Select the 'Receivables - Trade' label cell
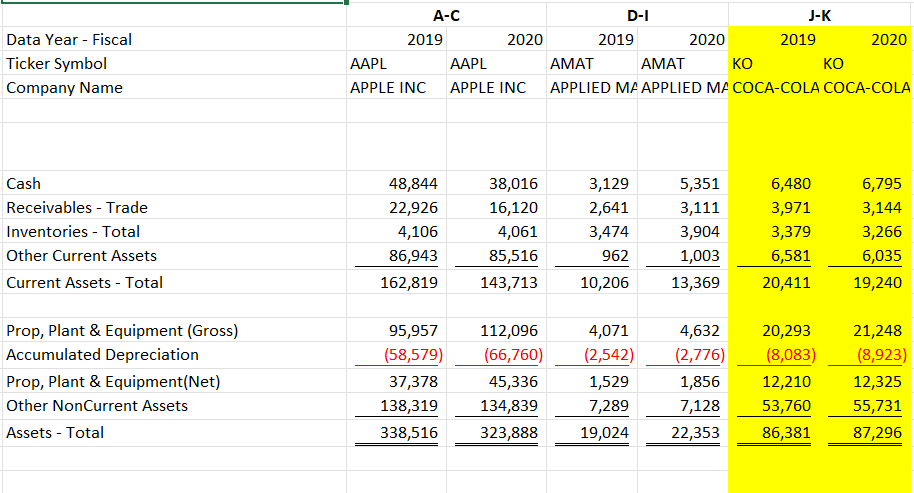The width and height of the screenshot is (914, 493). 174,207
